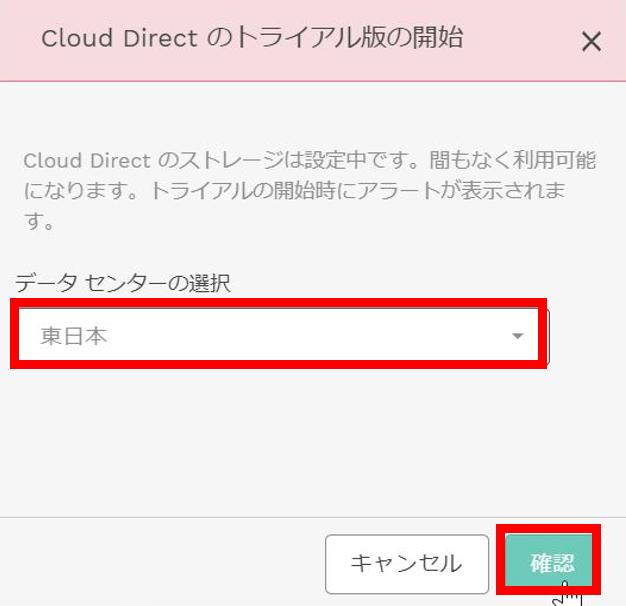The height and width of the screenshot is (606, 626).
Task: Click the 東日本 text in the selector
Action: click(x=74, y=336)
